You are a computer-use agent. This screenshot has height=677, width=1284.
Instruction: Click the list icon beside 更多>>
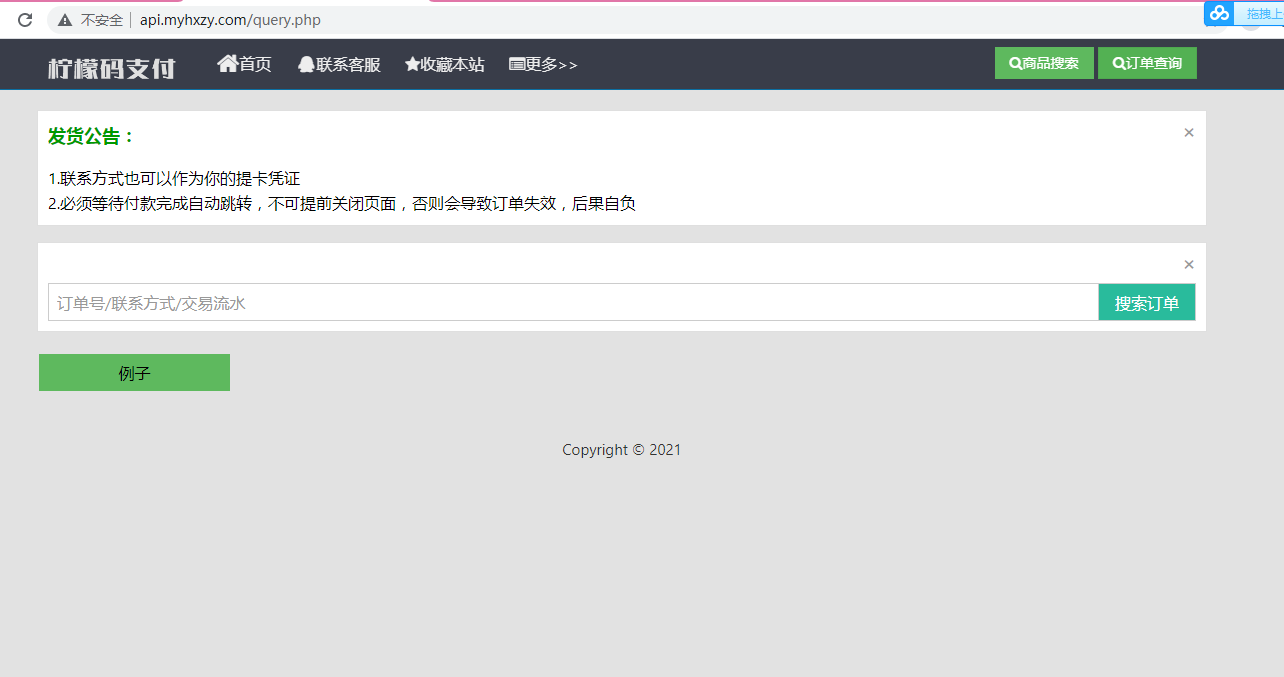tap(517, 65)
